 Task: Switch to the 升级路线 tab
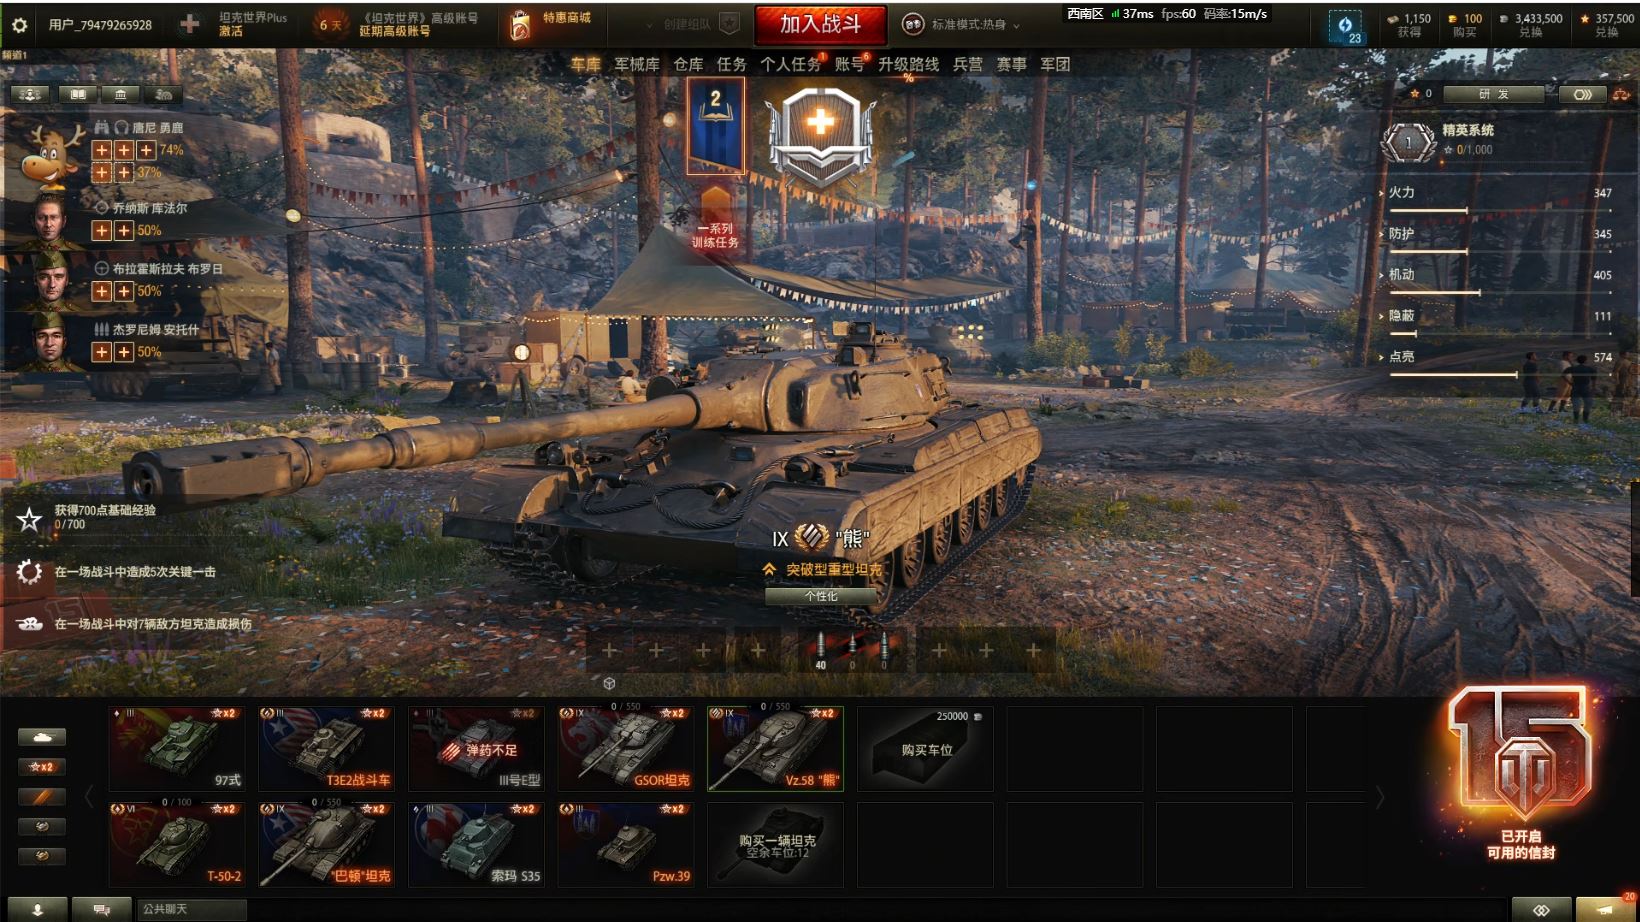coord(908,64)
